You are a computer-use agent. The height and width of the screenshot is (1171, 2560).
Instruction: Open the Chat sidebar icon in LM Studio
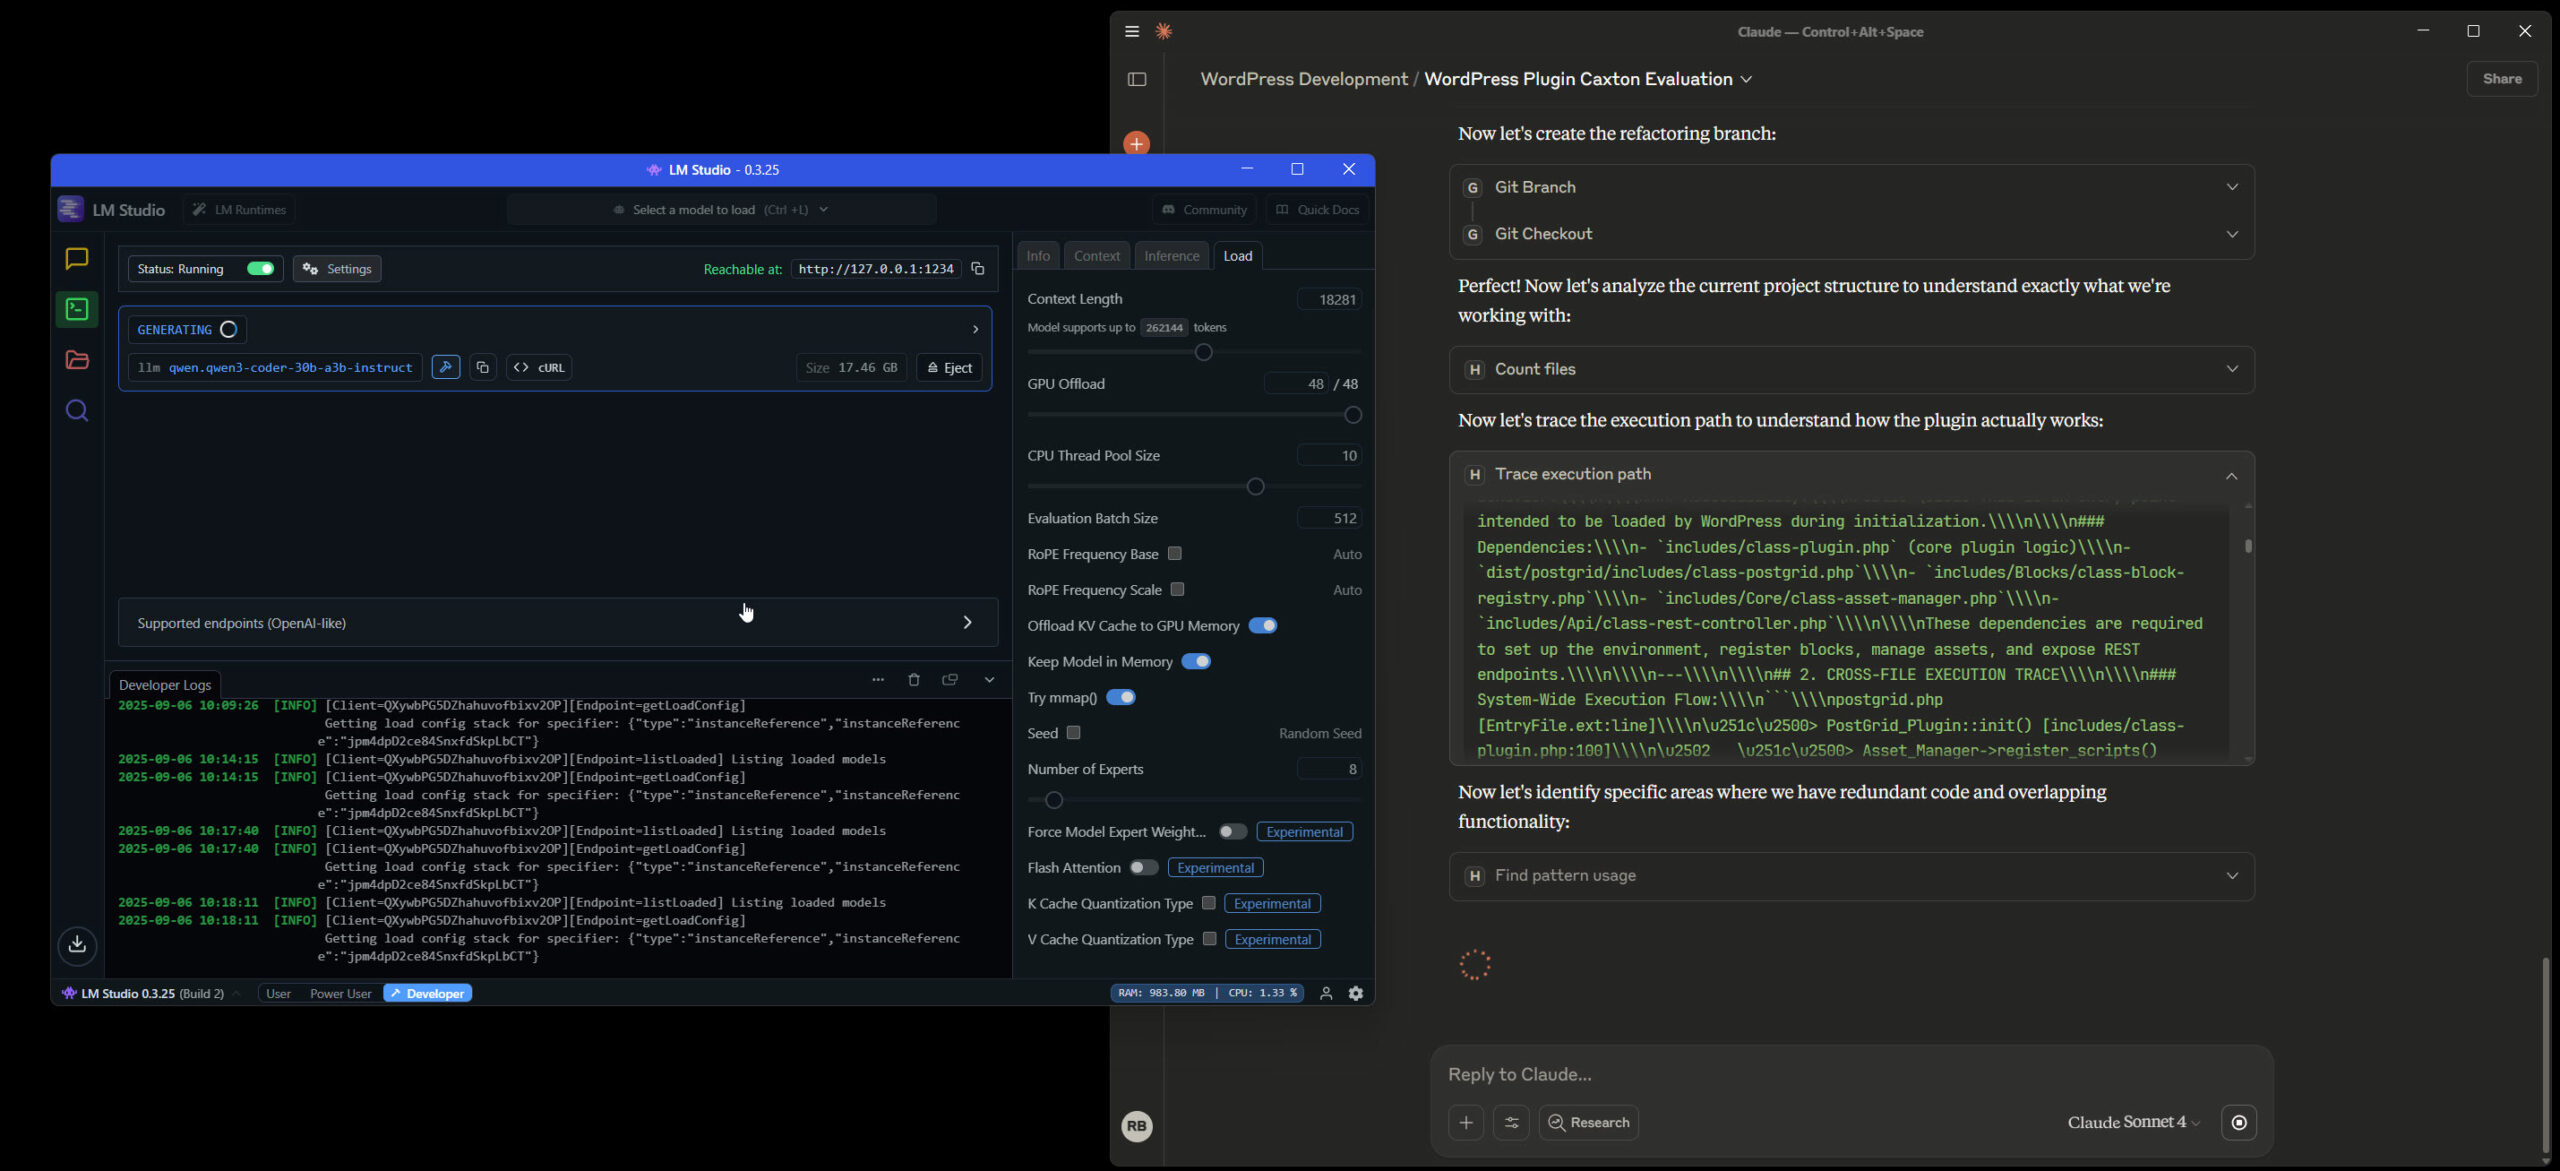pyautogui.click(x=77, y=259)
